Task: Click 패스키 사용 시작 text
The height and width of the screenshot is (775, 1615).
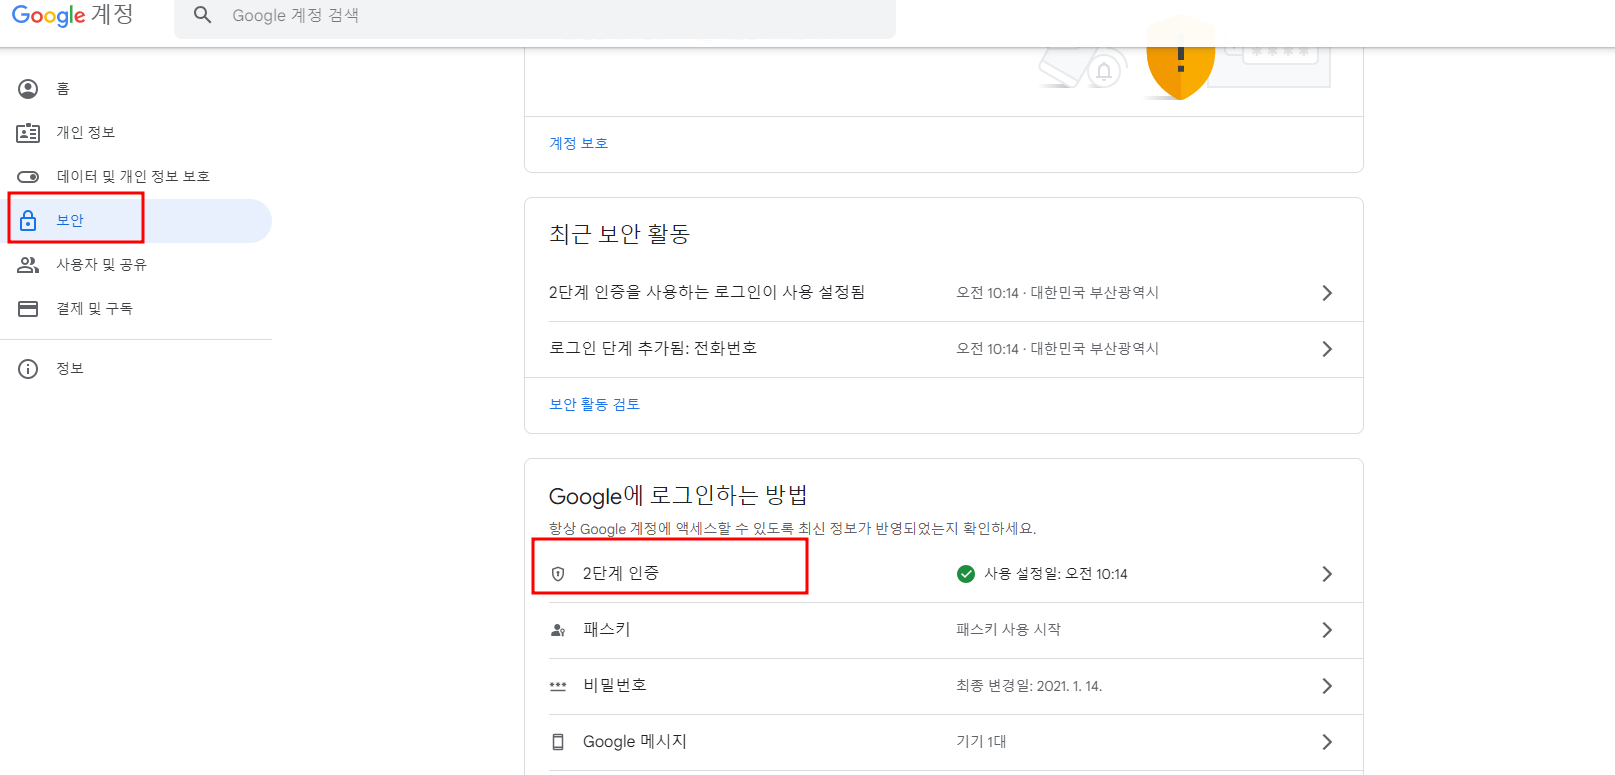Action: pyautogui.click(x=1008, y=630)
